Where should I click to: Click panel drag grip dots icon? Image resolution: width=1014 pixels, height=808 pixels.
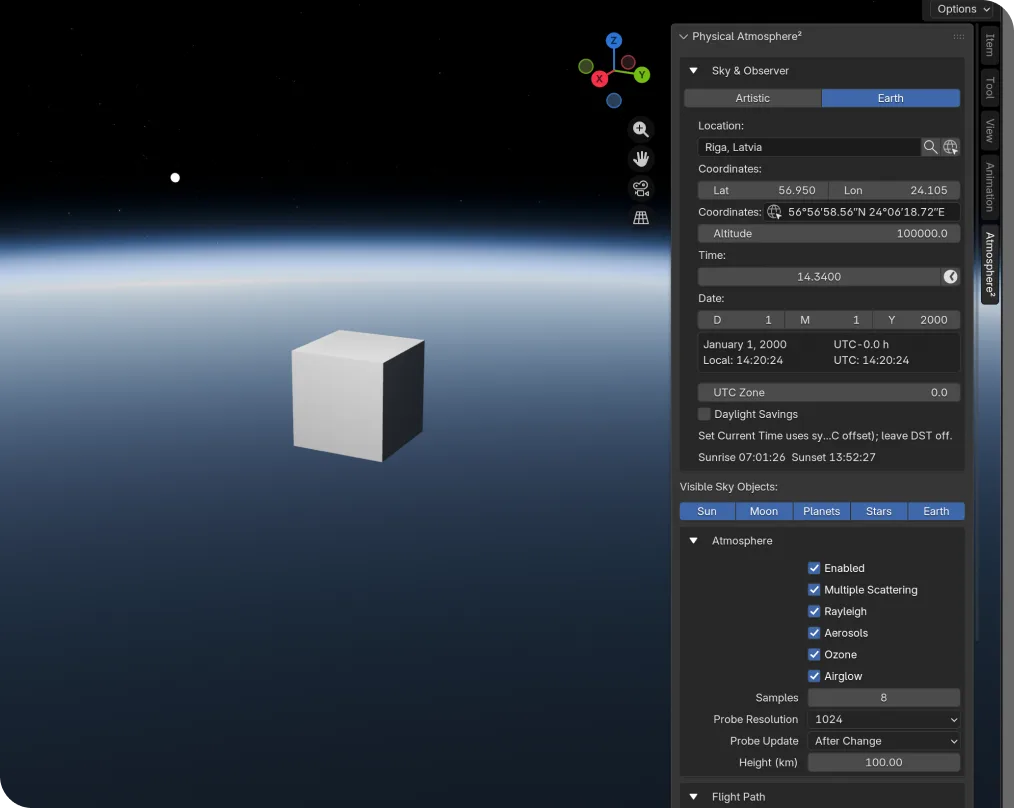click(958, 37)
